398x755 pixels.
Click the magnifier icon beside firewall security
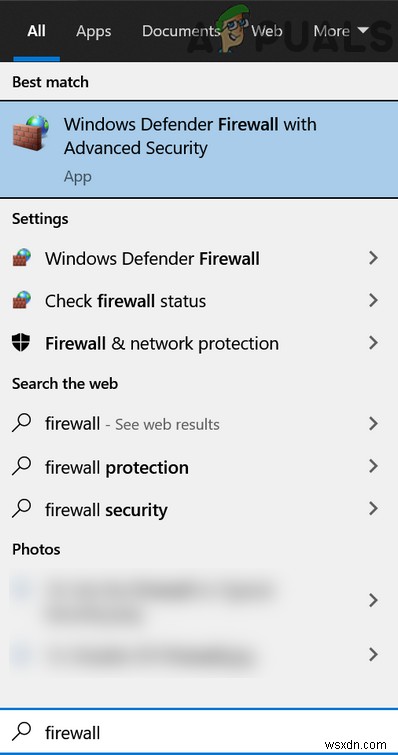[22, 508]
